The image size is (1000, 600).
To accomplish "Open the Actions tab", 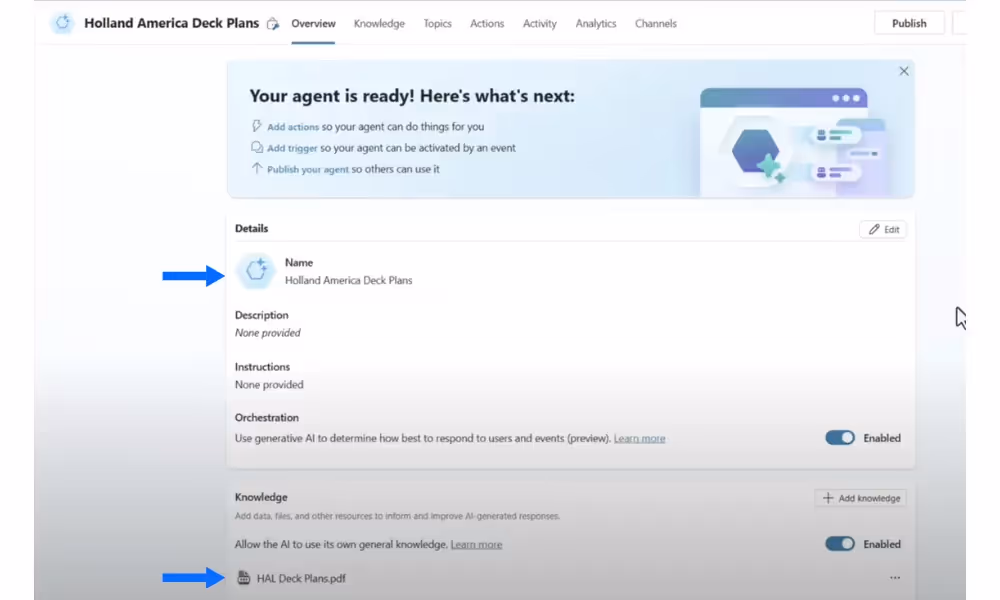I will pos(487,24).
